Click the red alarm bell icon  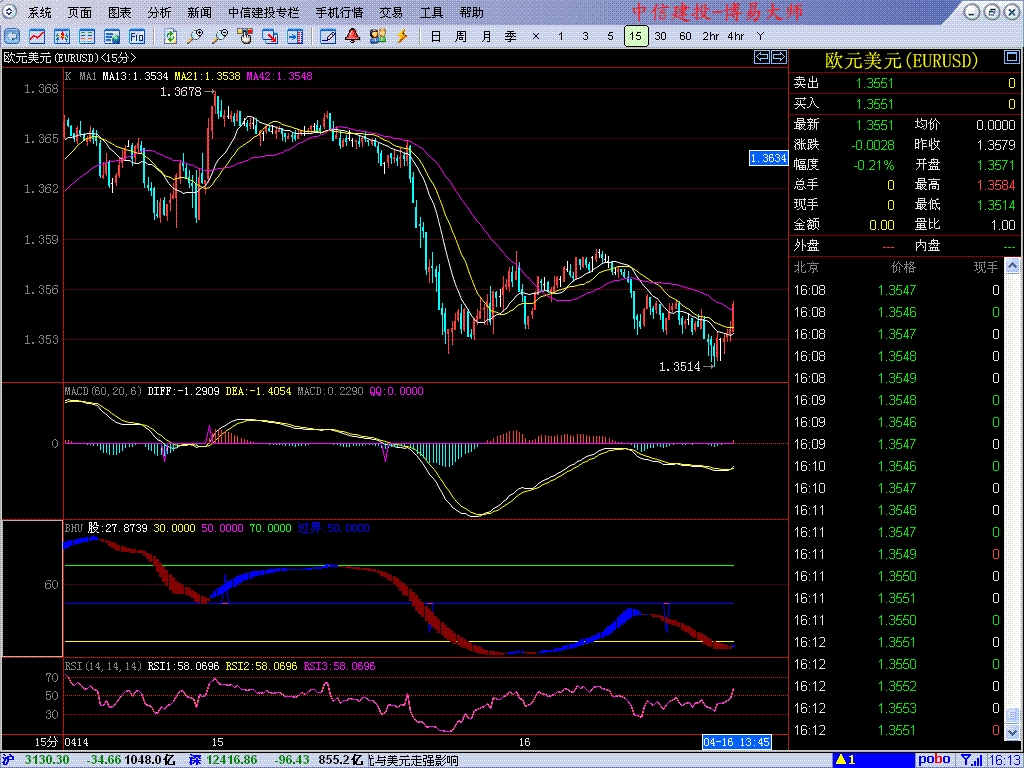tap(352, 36)
